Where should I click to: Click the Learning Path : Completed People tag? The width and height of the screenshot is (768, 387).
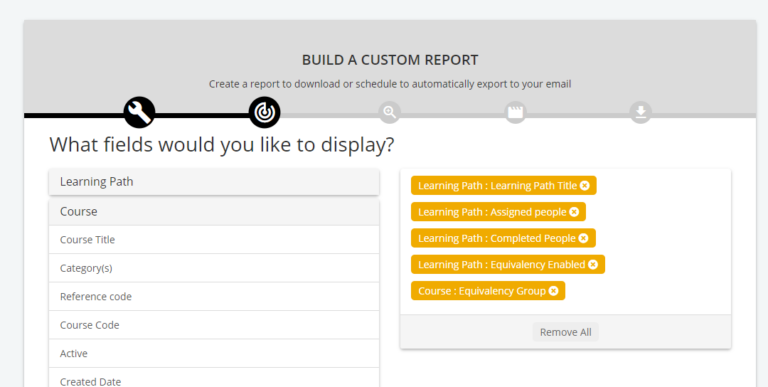tap(497, 238)
